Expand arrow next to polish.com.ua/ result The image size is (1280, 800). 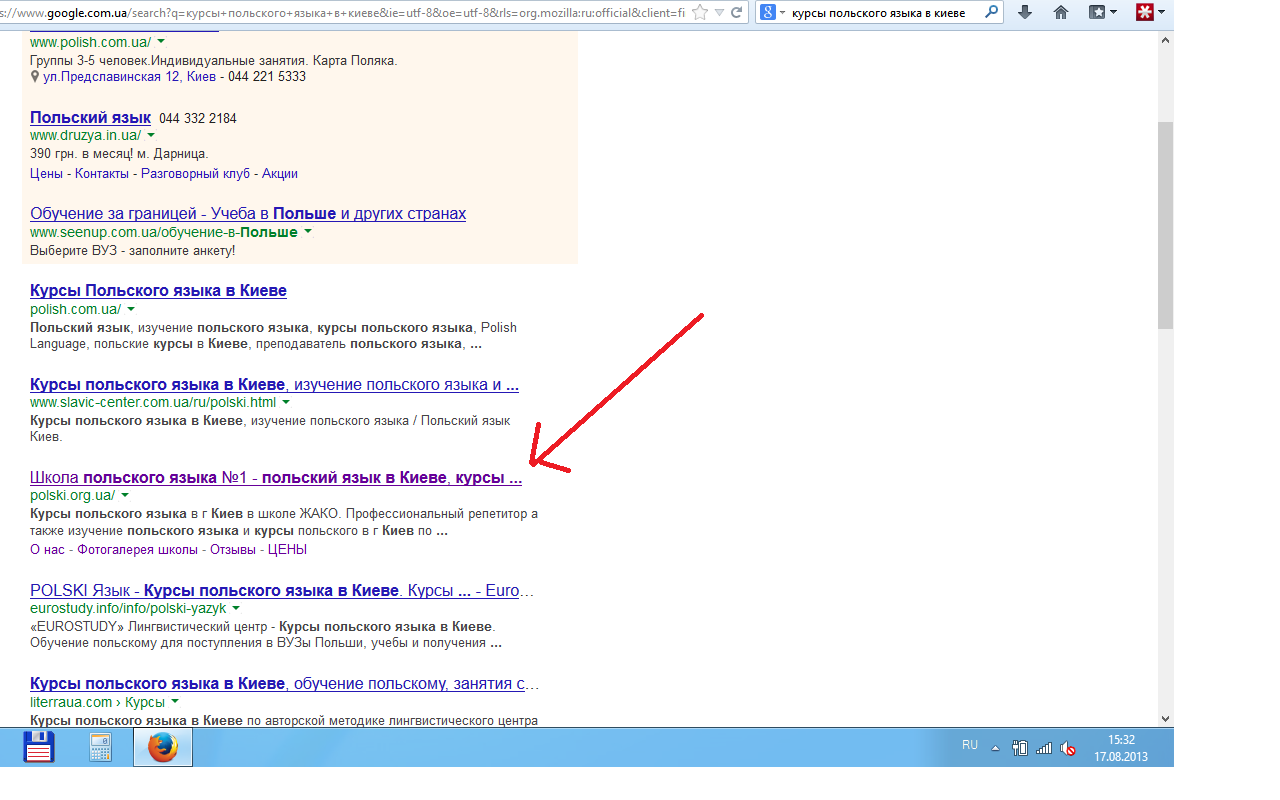click(131, 309)
